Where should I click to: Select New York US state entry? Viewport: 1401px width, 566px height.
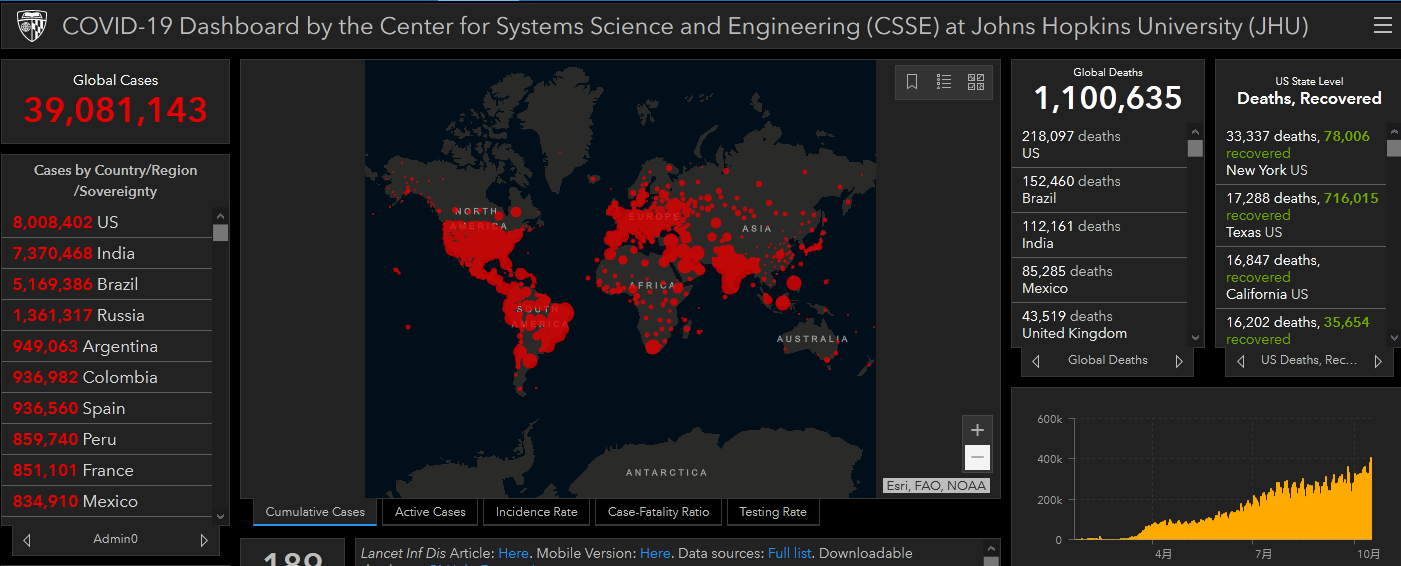[1303, 153]
